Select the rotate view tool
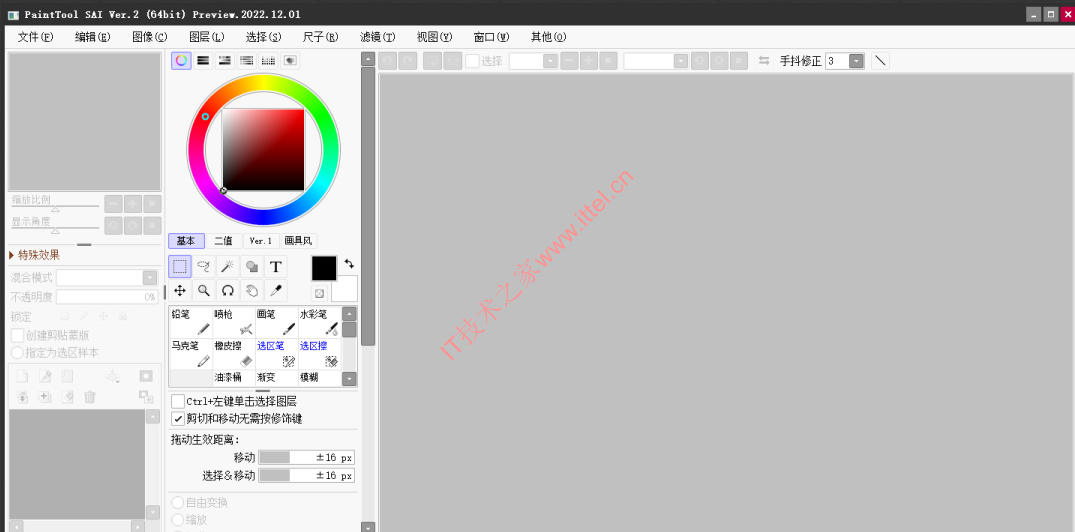Viewport: 1075px width, 532px height. coord(228,291)
